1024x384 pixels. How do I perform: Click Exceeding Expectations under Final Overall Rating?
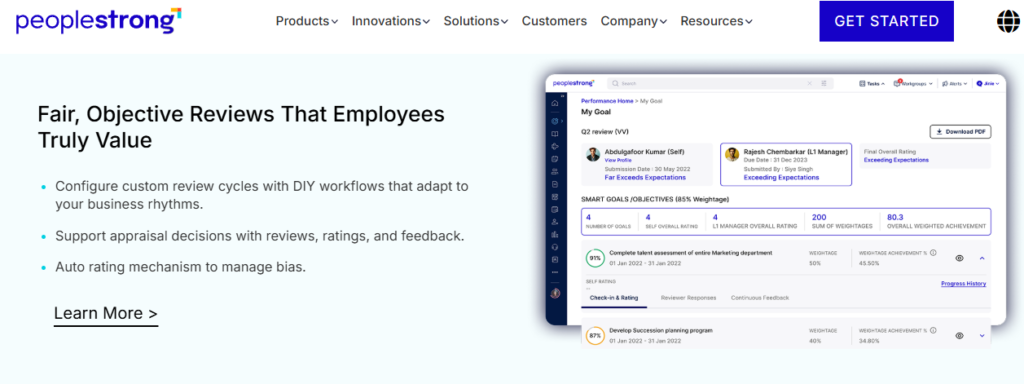click(x=896, y=160)
